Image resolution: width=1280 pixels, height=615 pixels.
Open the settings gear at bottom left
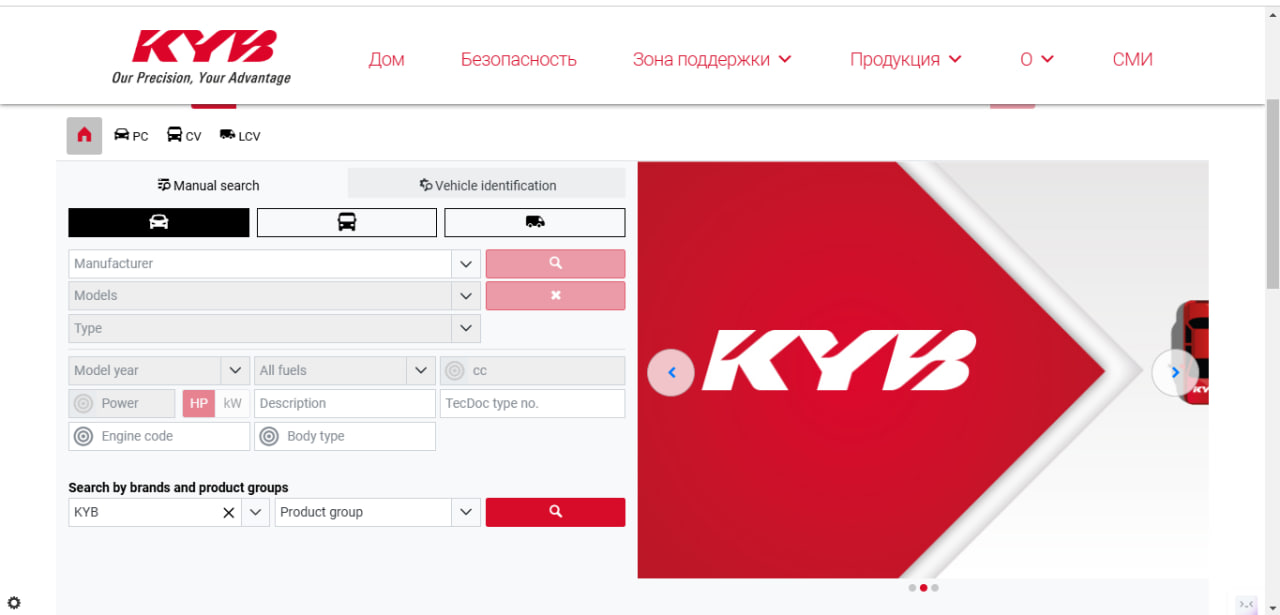[x=14, y=603]
